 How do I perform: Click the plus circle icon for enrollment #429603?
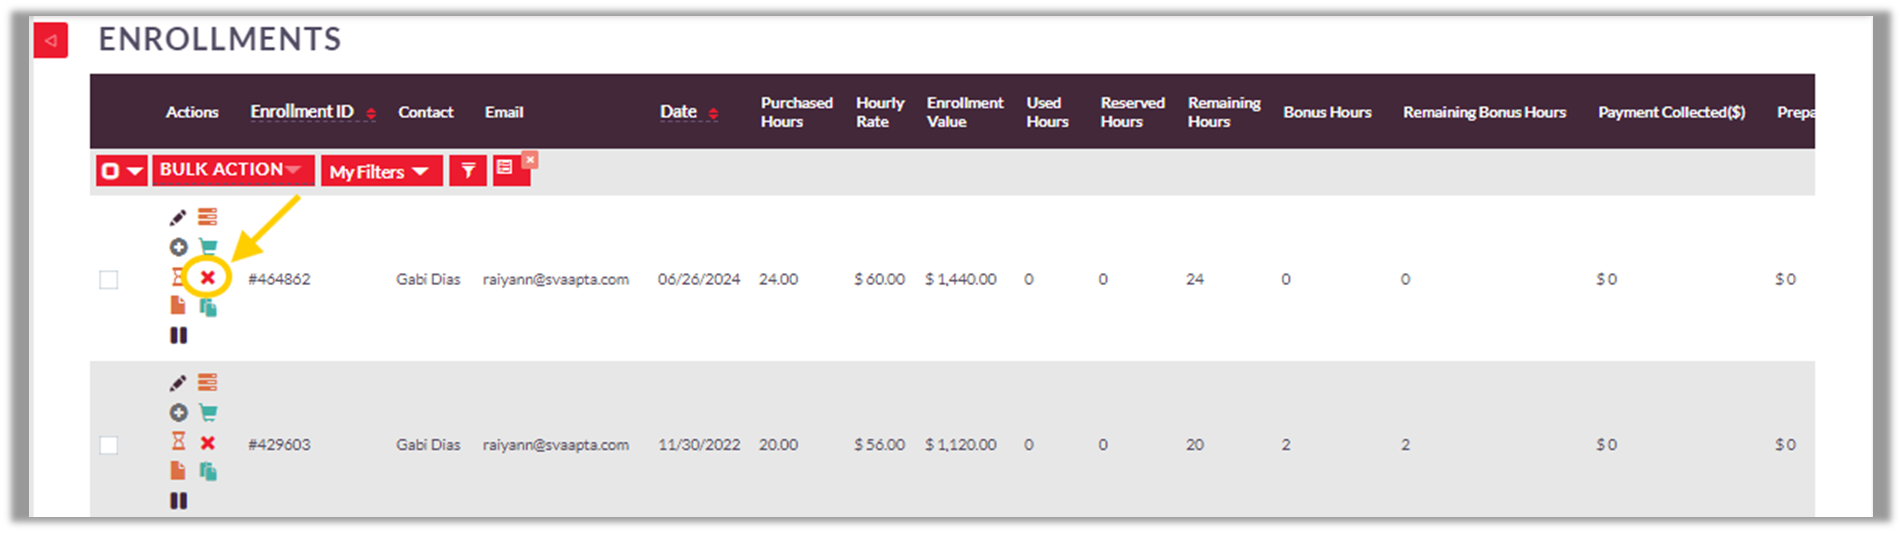pyautogui.click(x=178, y=412)
